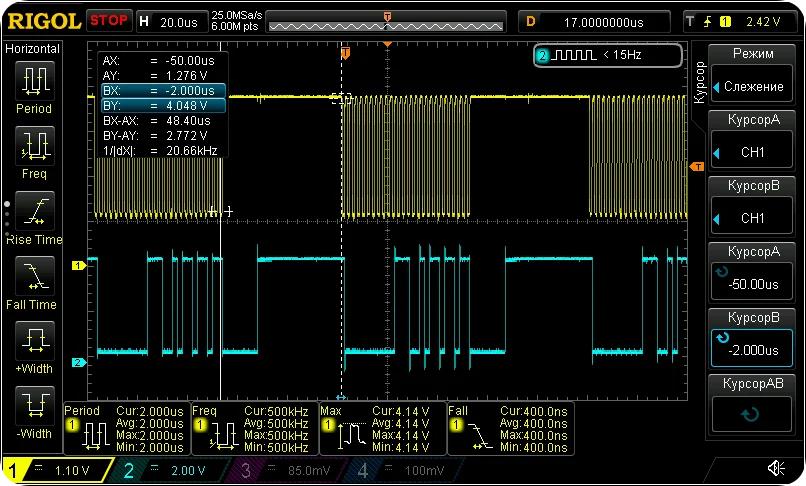Click the CH2 ground level marker

pyautogui.click(x=78, y=363)
